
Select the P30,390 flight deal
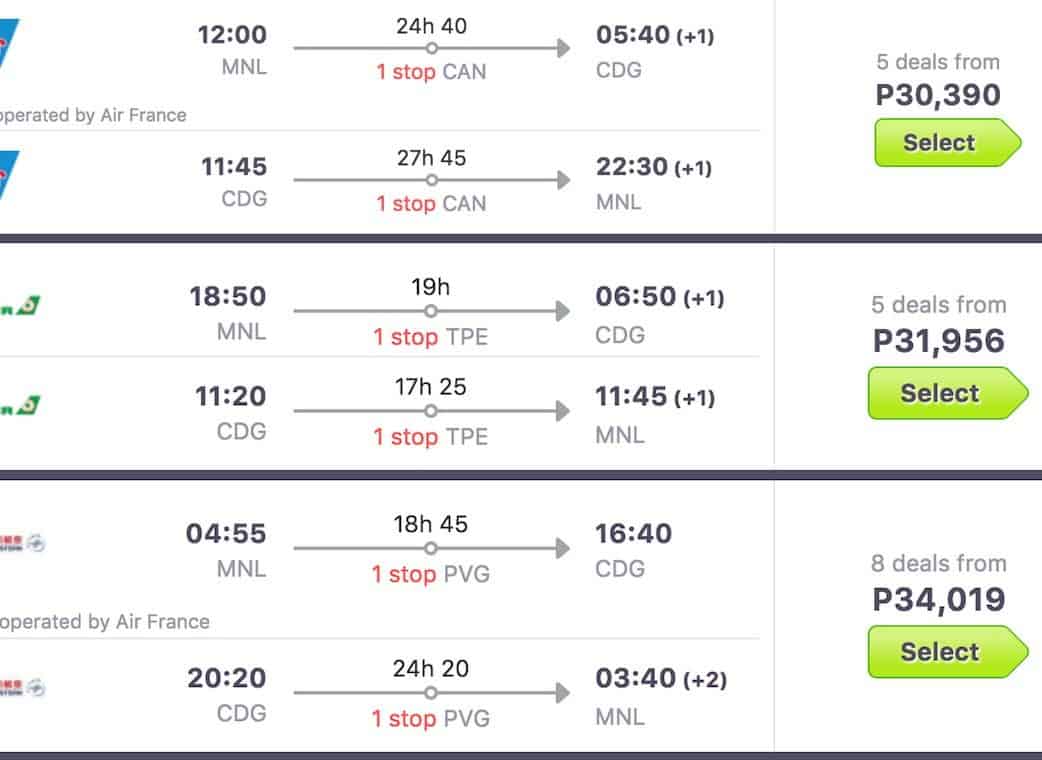(x=939, y=143)
